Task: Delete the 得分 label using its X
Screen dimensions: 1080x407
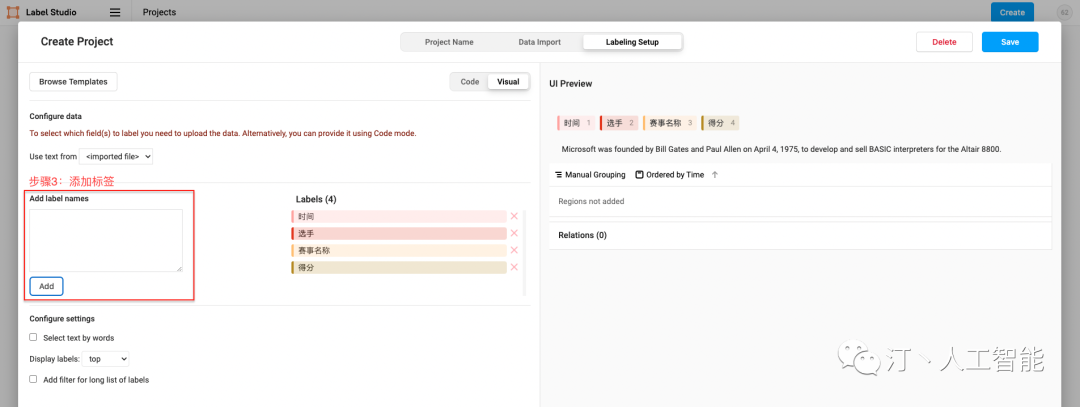Action: (514, 267)
